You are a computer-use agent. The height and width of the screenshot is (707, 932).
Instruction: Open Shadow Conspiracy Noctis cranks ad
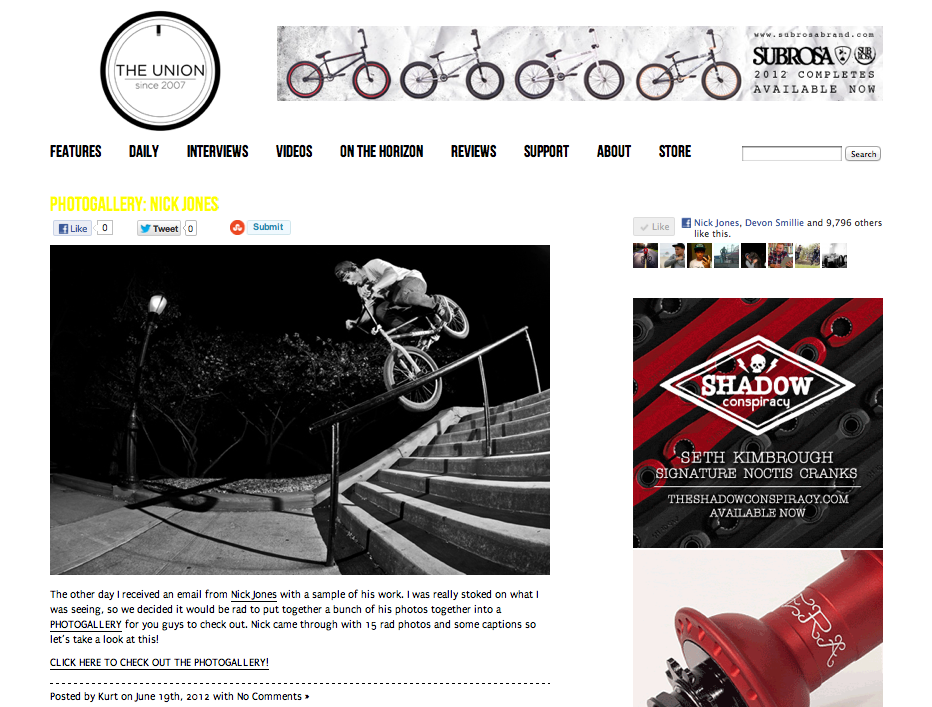click(758, 423)
